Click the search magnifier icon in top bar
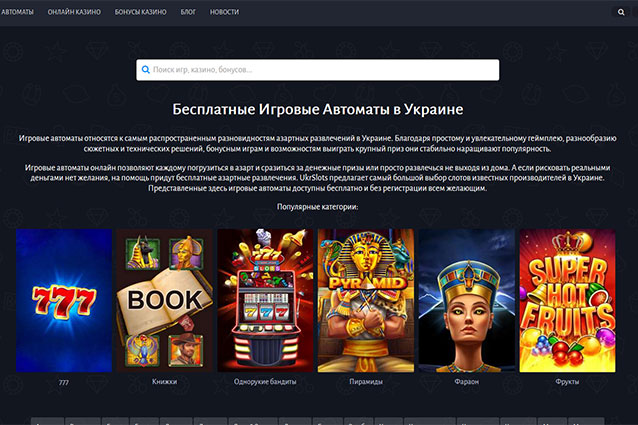 (621, 12)
